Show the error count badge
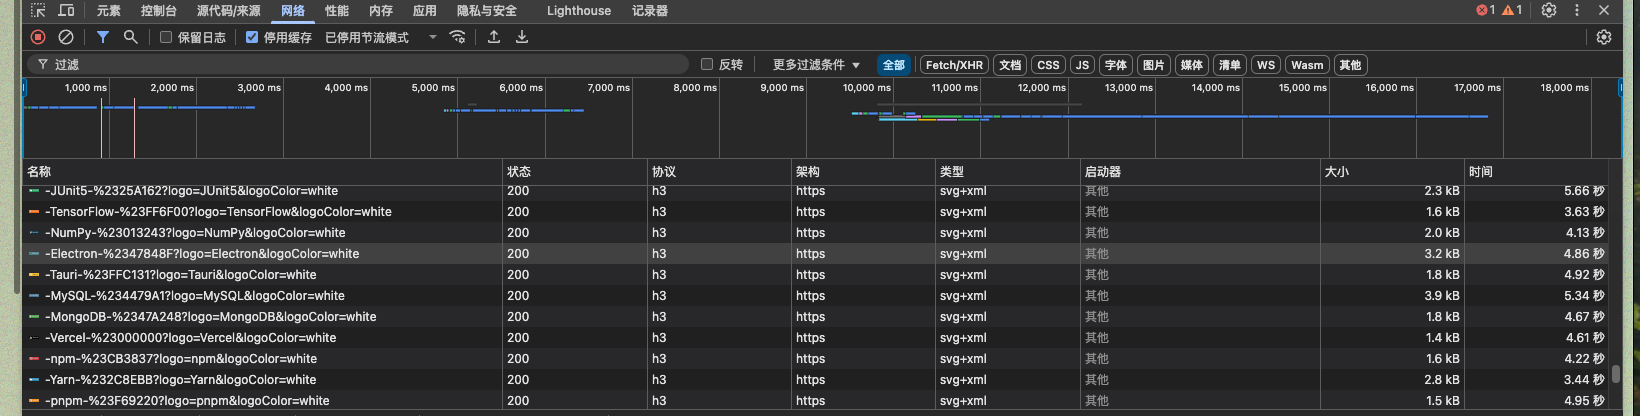This screenshot has width=1640, height=416. click(1486, 10)
